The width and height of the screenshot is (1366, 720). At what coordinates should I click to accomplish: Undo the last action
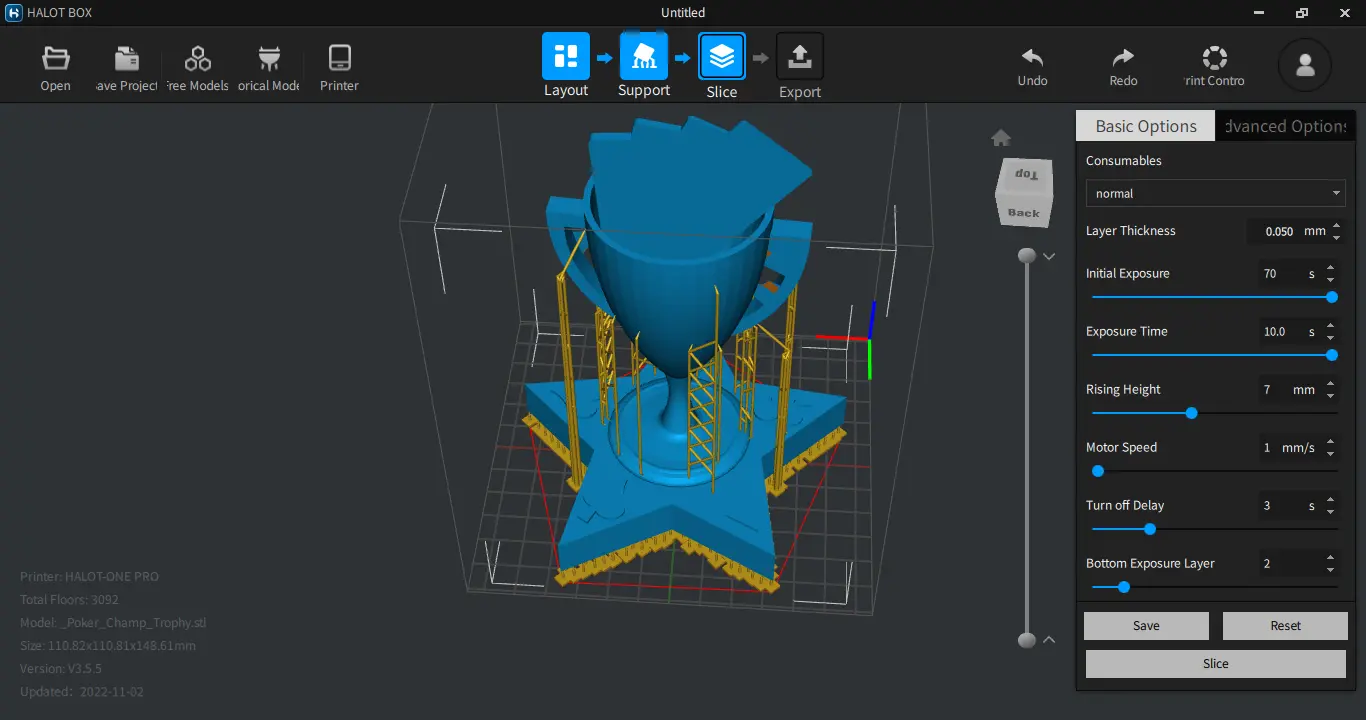[x=1032, y=58]
